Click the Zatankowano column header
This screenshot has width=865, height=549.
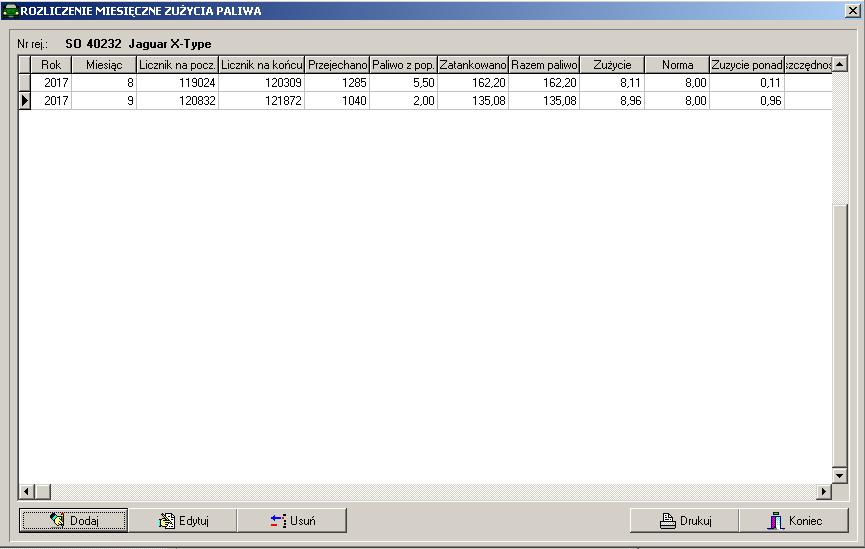click(473, 65)
